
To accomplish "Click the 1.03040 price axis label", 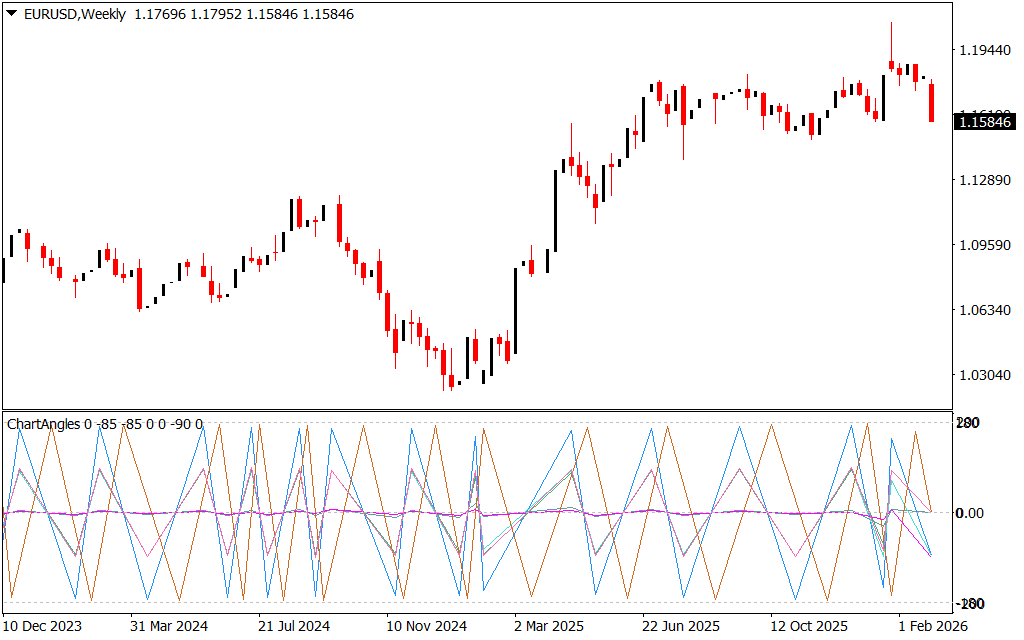I will 985,375.
